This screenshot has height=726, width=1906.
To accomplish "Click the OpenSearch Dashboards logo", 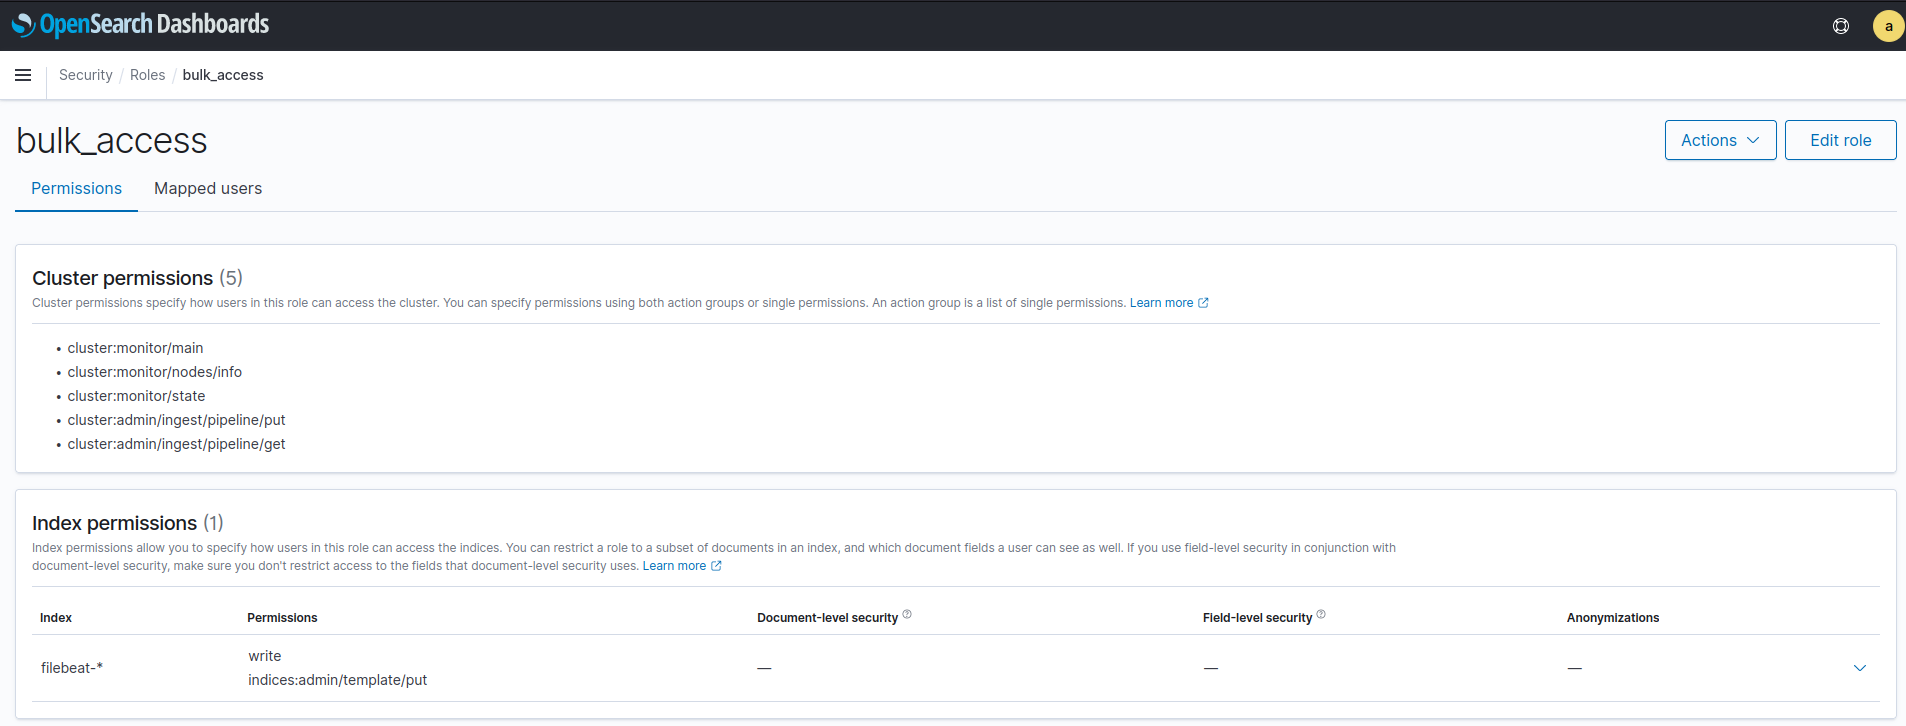I will coord(141,24).
